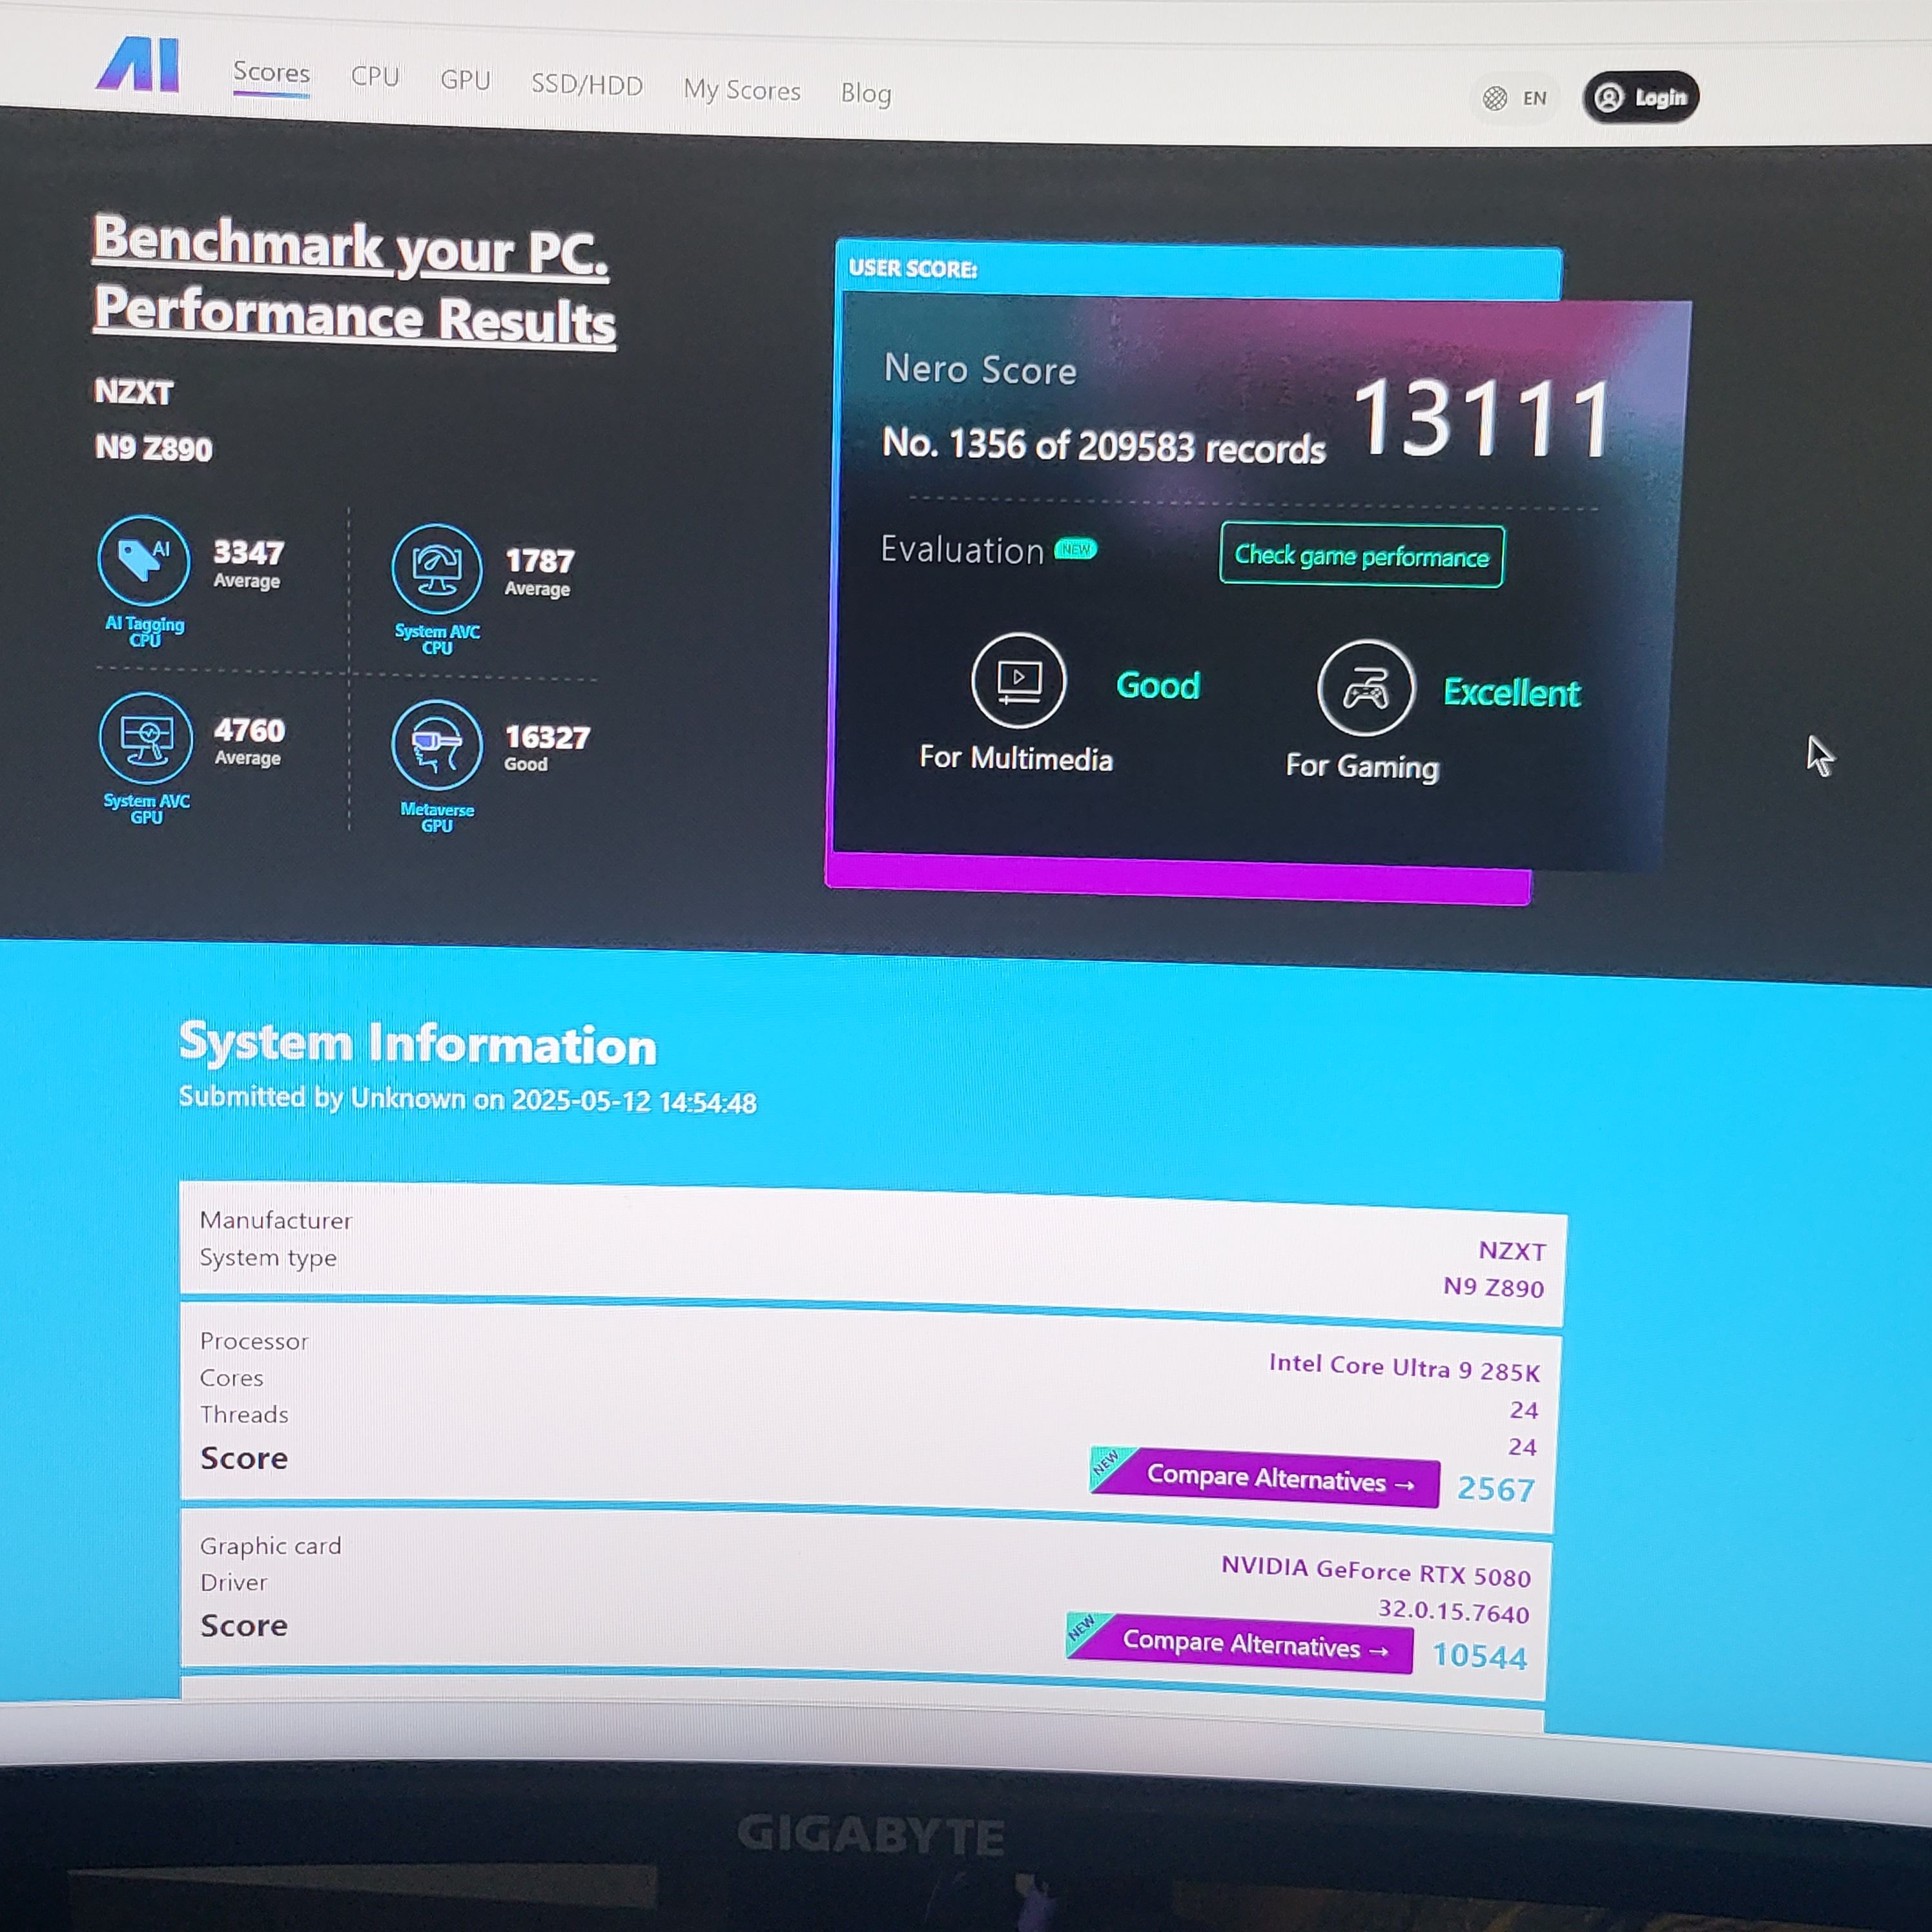Open the Scores tab
1932x1932 pixels.
[x=271, y=73]
